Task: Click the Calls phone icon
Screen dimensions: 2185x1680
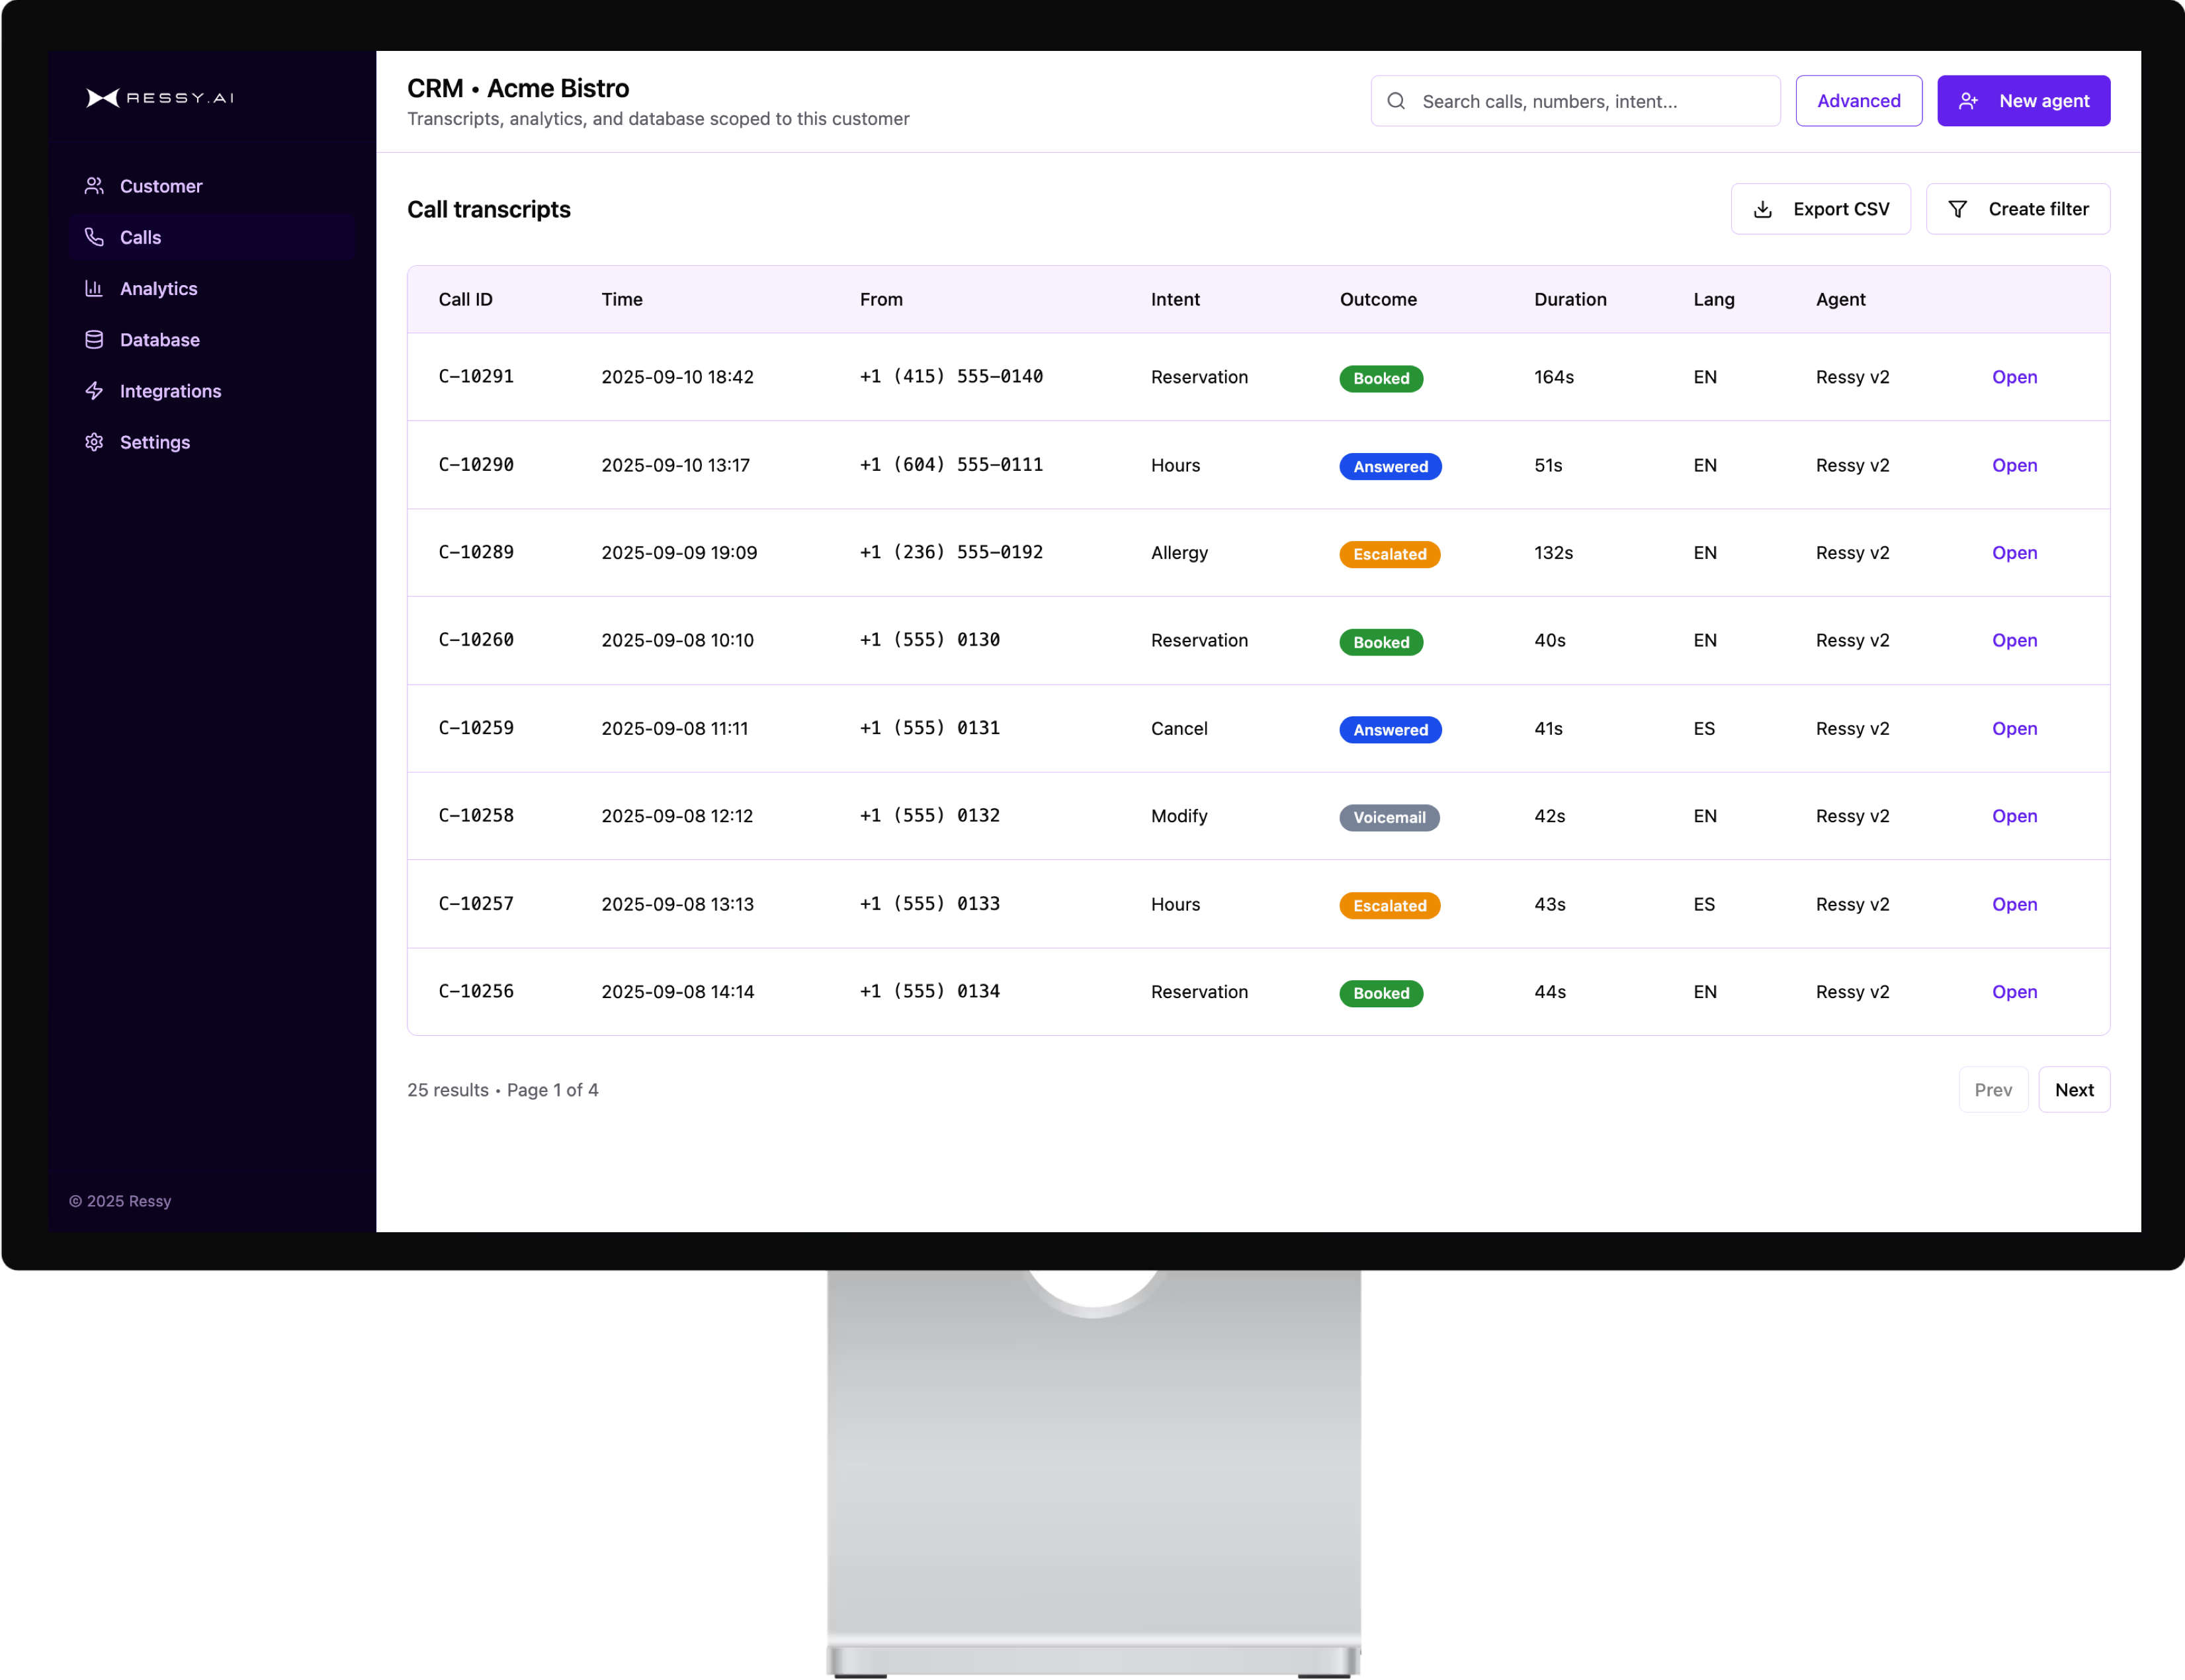Action: [x=94, y=237]
